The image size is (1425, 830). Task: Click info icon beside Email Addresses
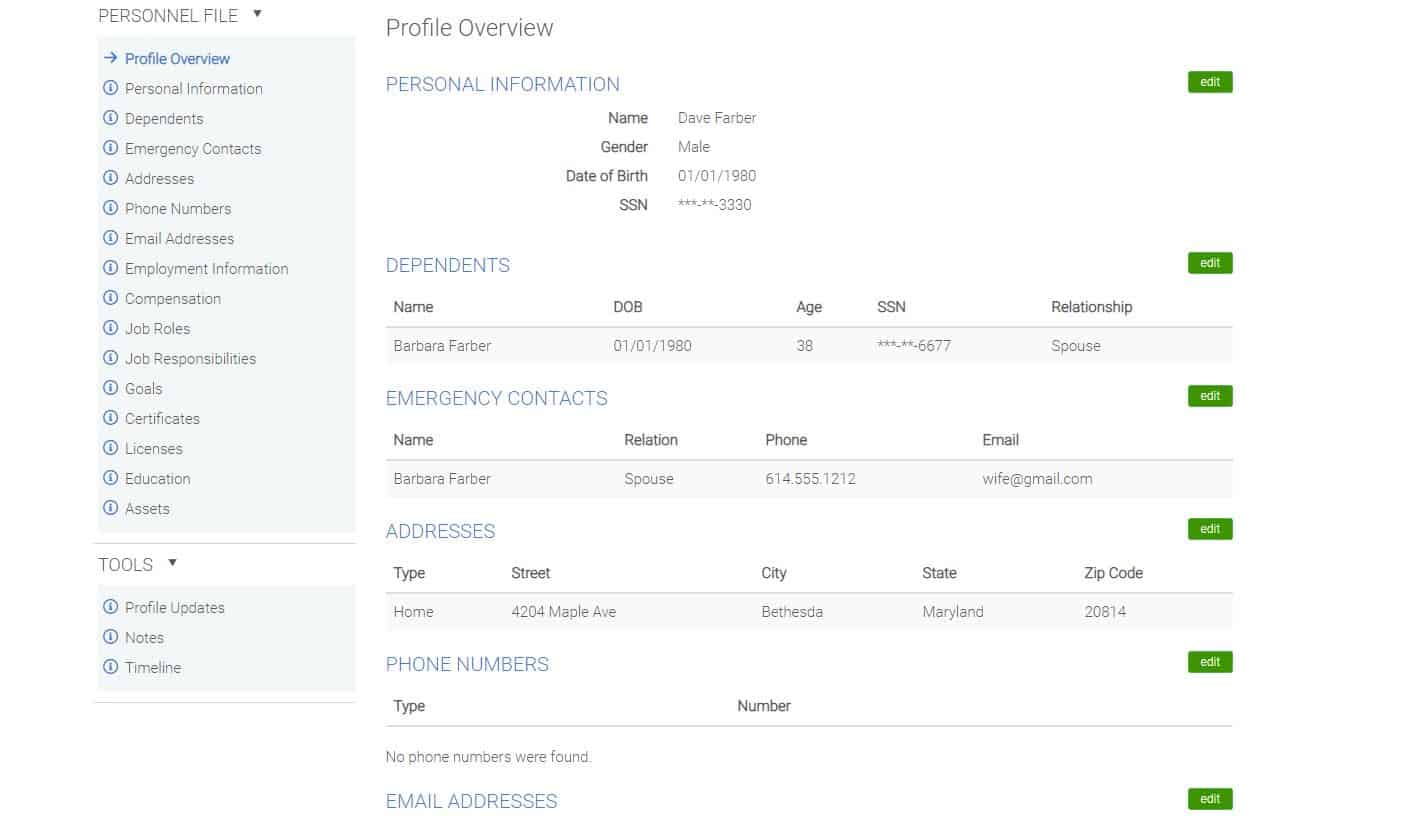111,238
